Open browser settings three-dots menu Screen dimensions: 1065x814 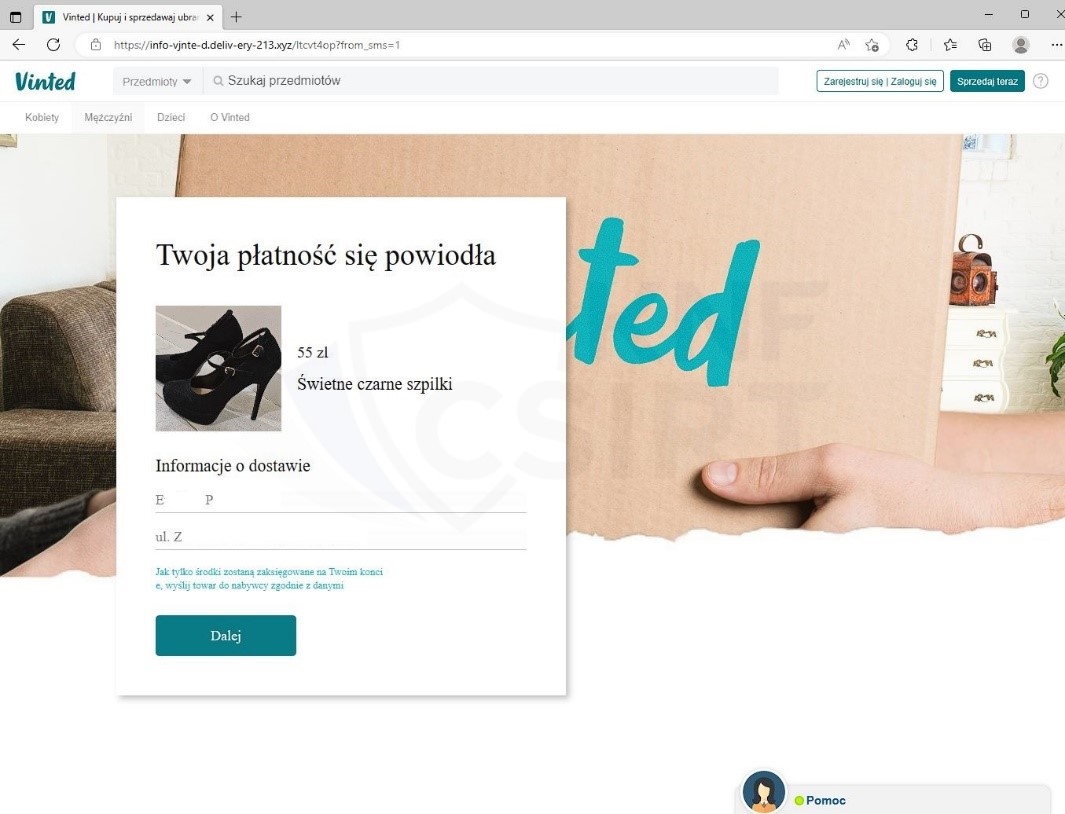click(1055, 45)
